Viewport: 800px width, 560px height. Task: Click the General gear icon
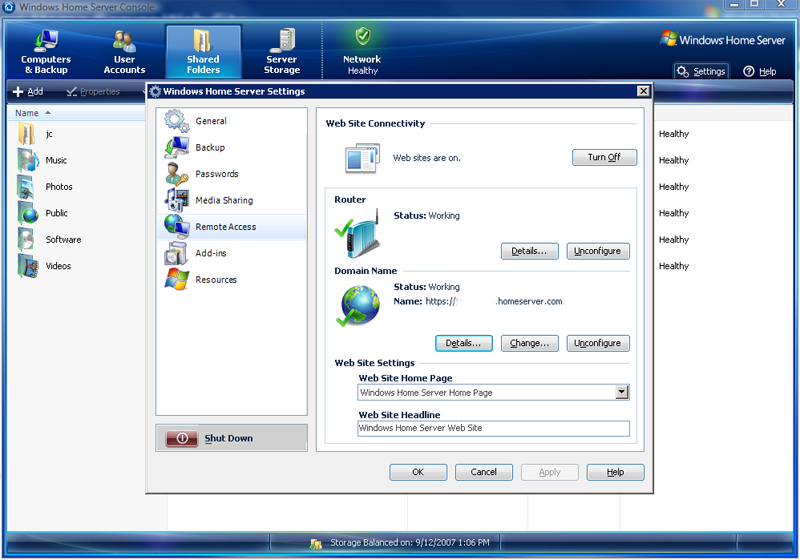[177, 121]
